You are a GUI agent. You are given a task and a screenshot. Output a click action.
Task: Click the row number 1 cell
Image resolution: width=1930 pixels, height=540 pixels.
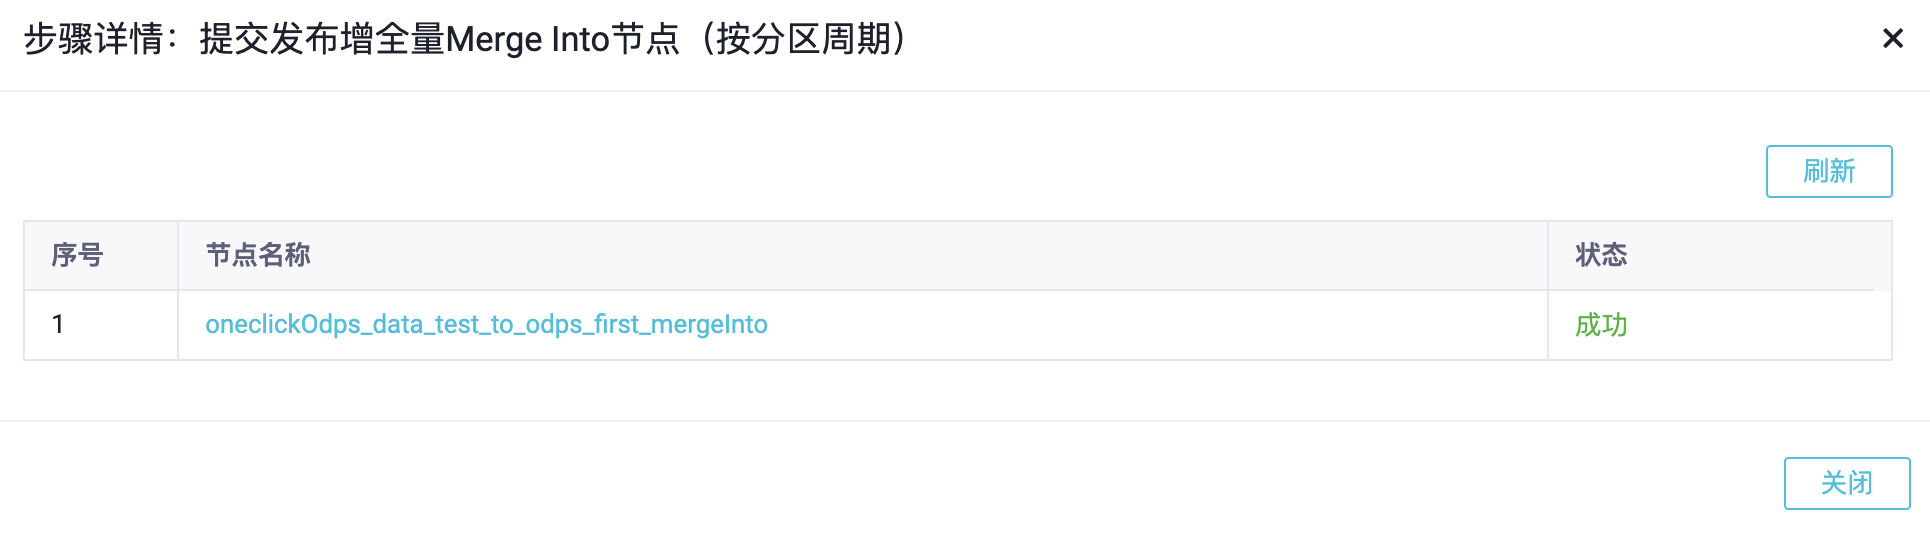point(58,325)
